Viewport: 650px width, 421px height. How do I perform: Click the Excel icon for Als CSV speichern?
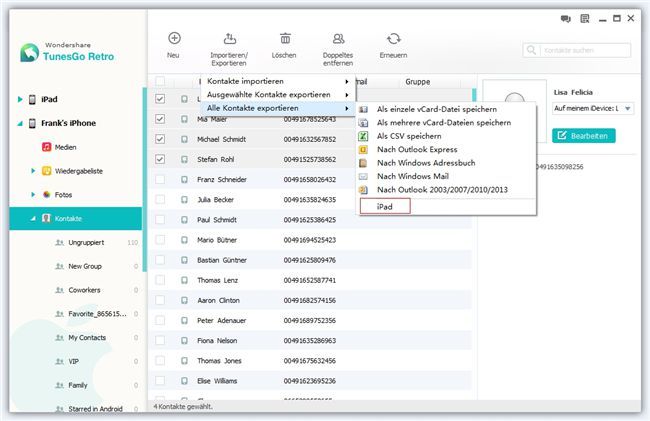click(x=363, y=136)
